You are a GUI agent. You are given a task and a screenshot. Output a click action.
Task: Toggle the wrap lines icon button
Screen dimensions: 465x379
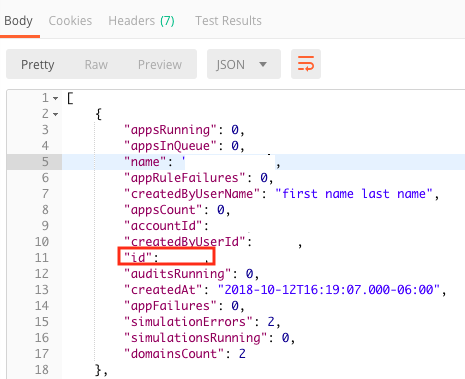click(306, 64)
